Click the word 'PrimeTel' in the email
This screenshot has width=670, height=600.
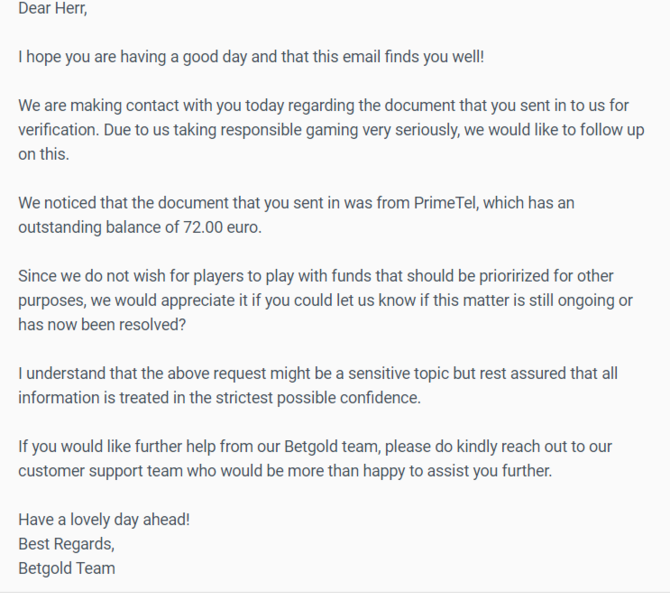(444, 203)
